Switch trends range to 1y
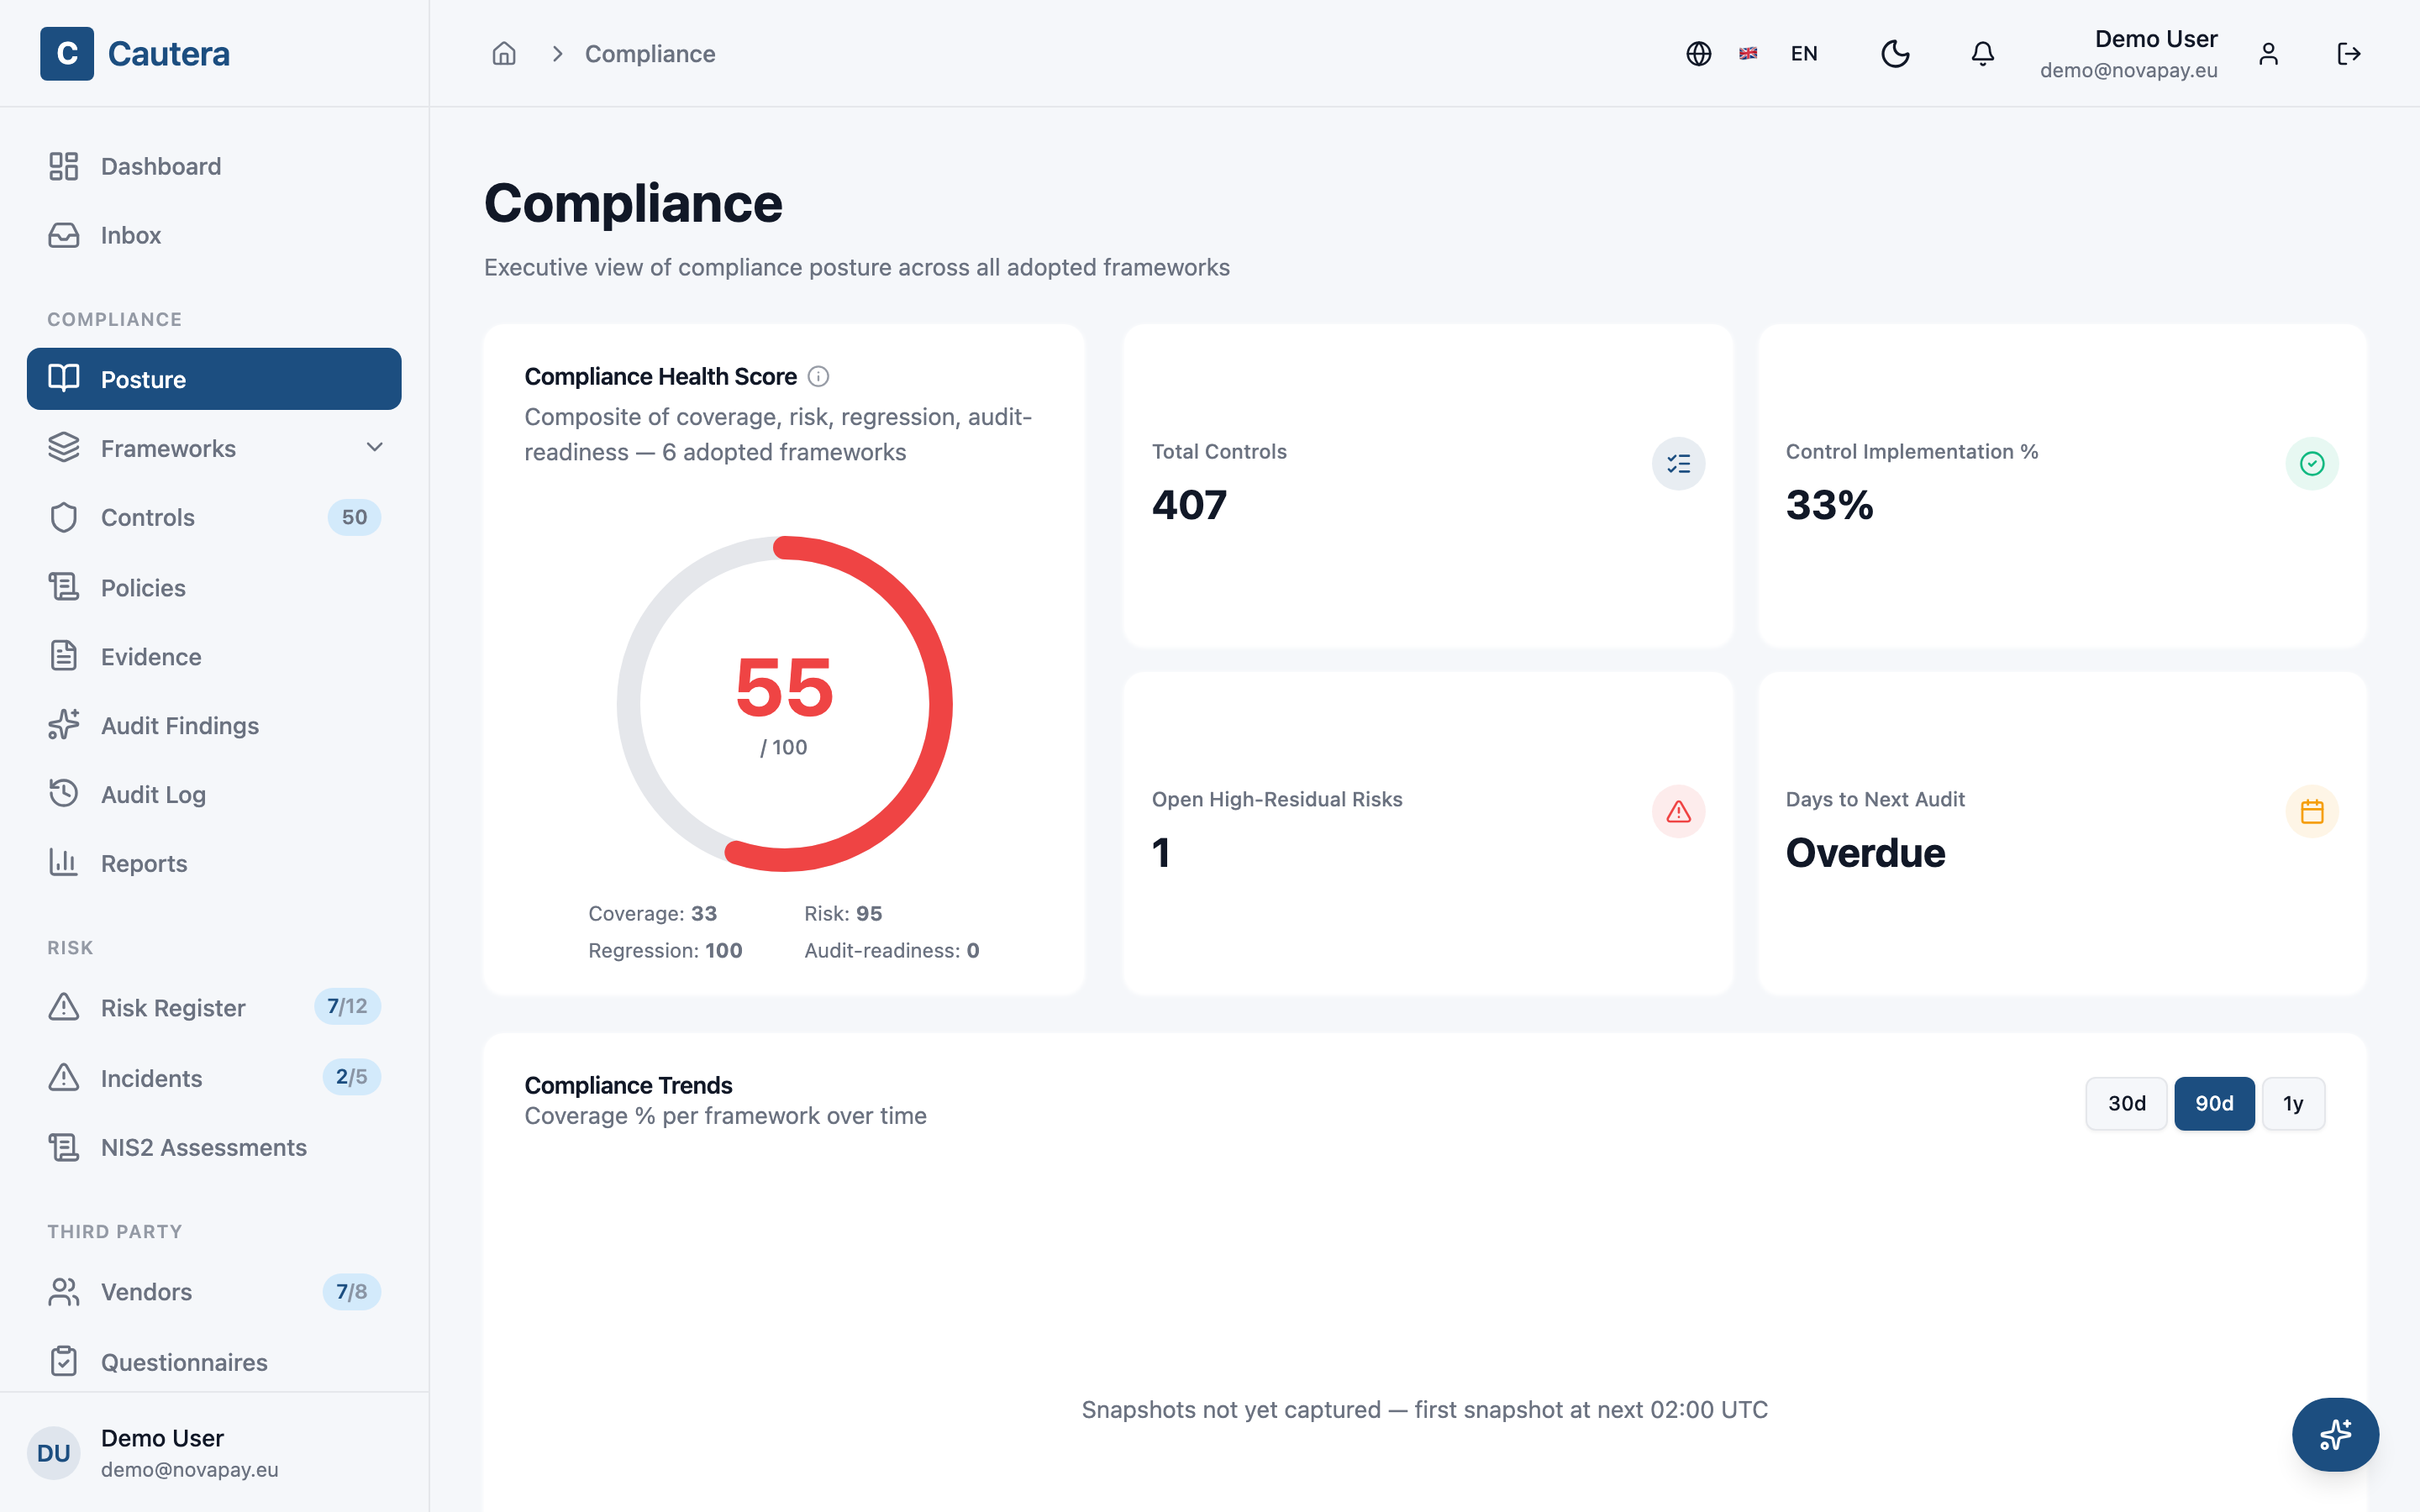 (x=2293, y=1103)
